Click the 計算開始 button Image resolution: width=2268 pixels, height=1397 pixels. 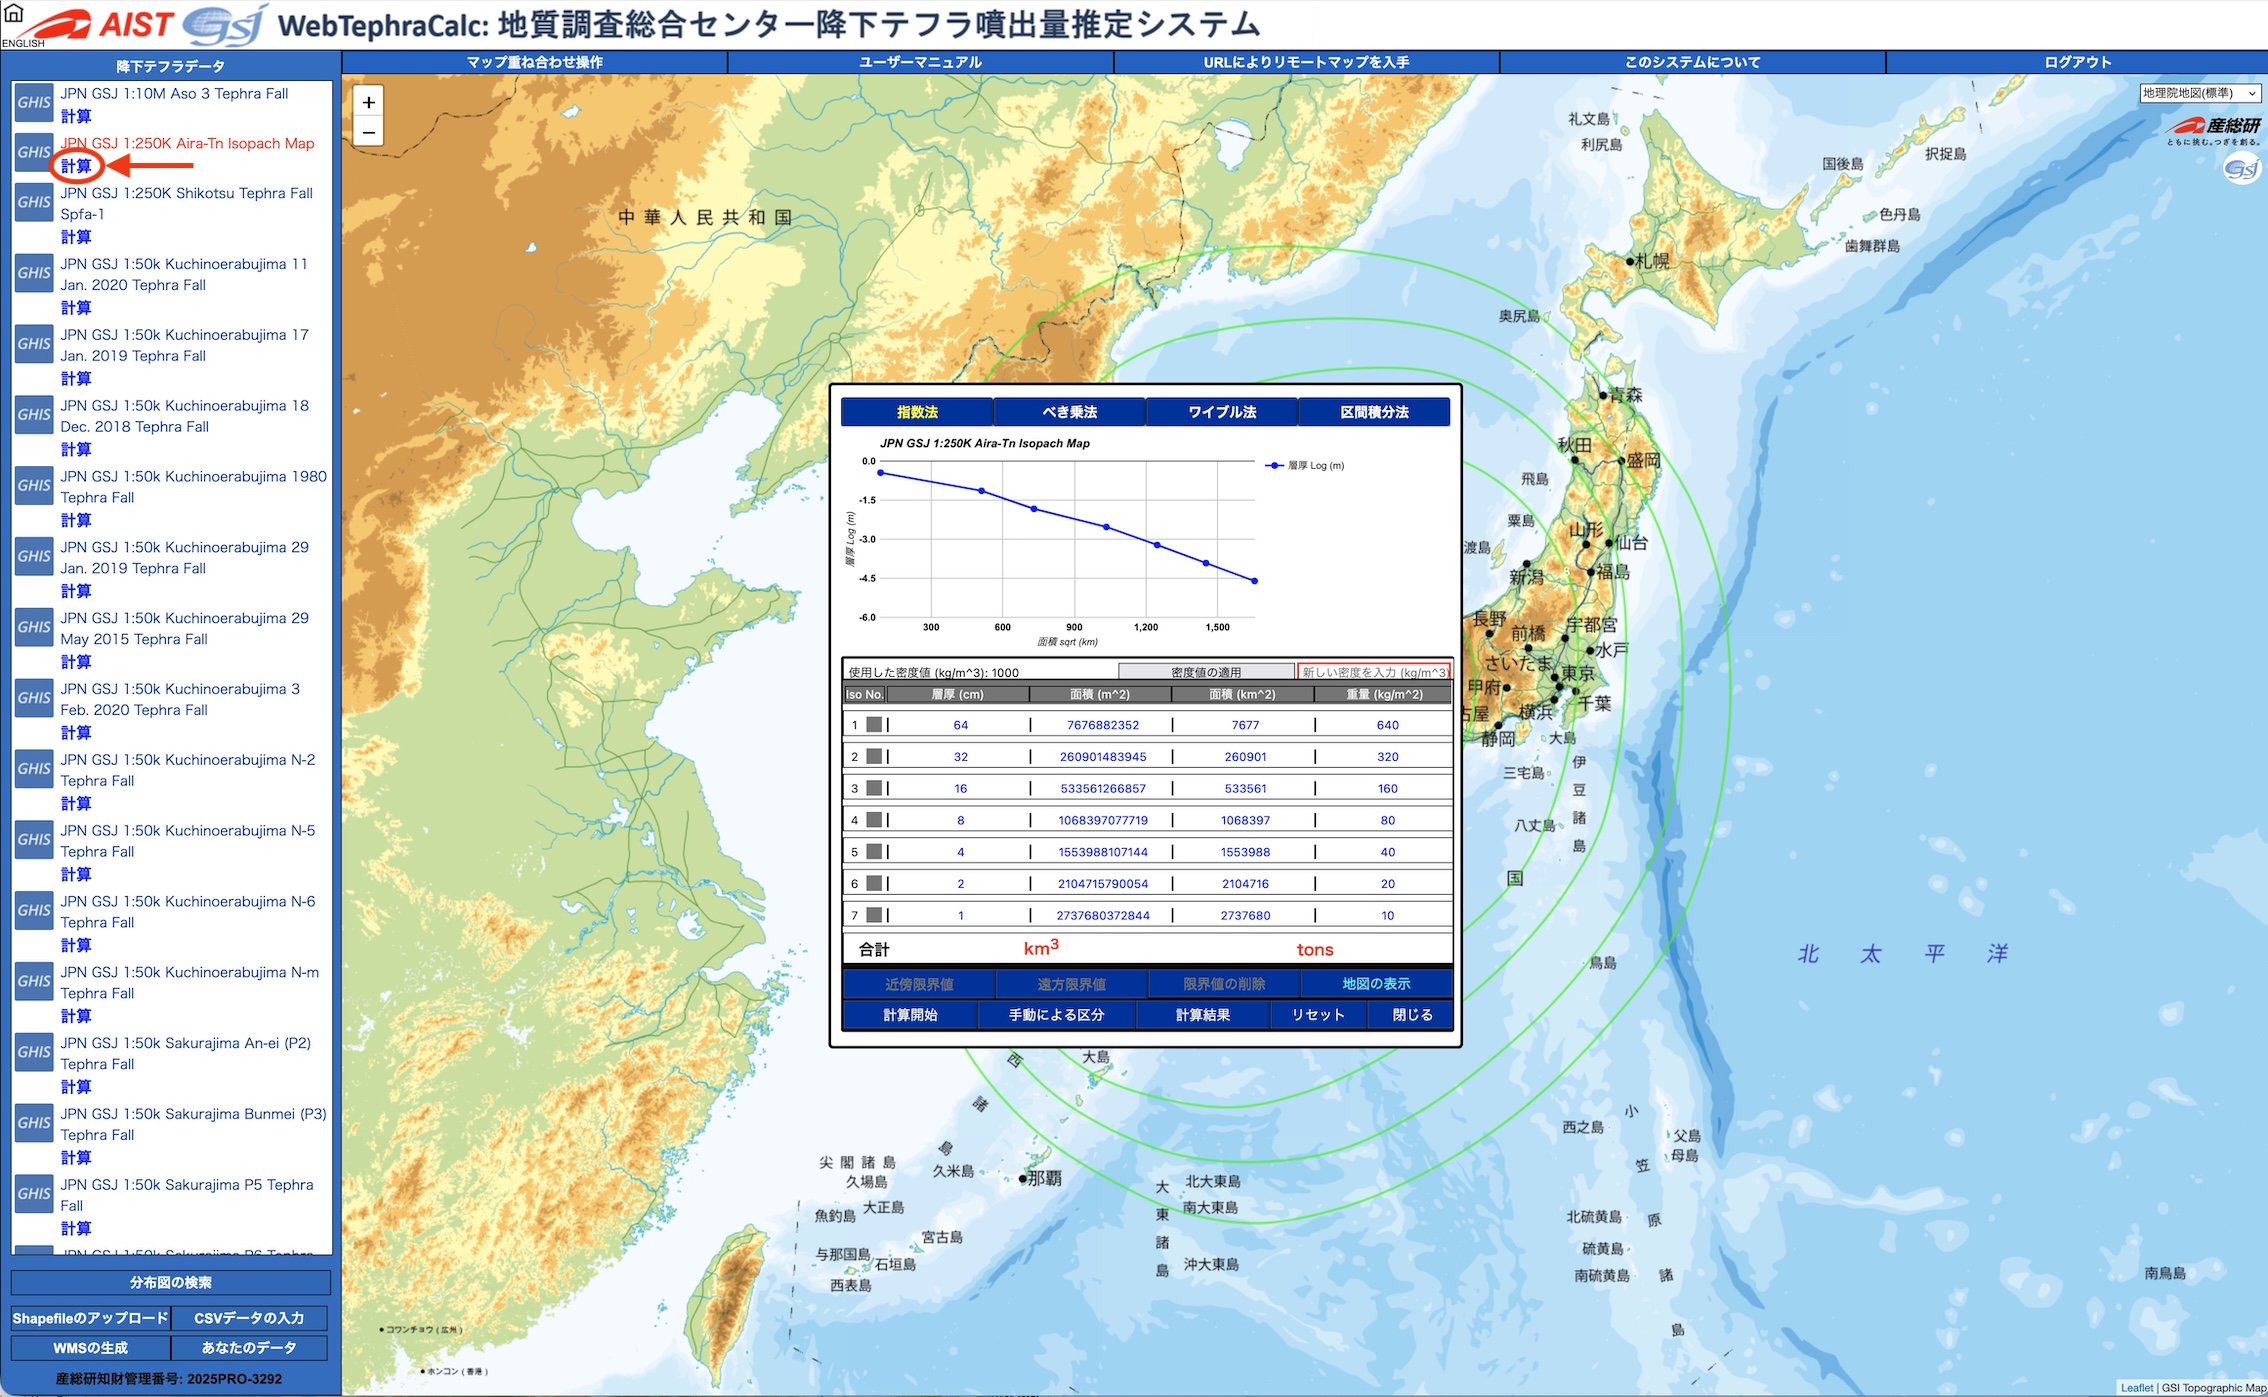[x=910, y=1015]
